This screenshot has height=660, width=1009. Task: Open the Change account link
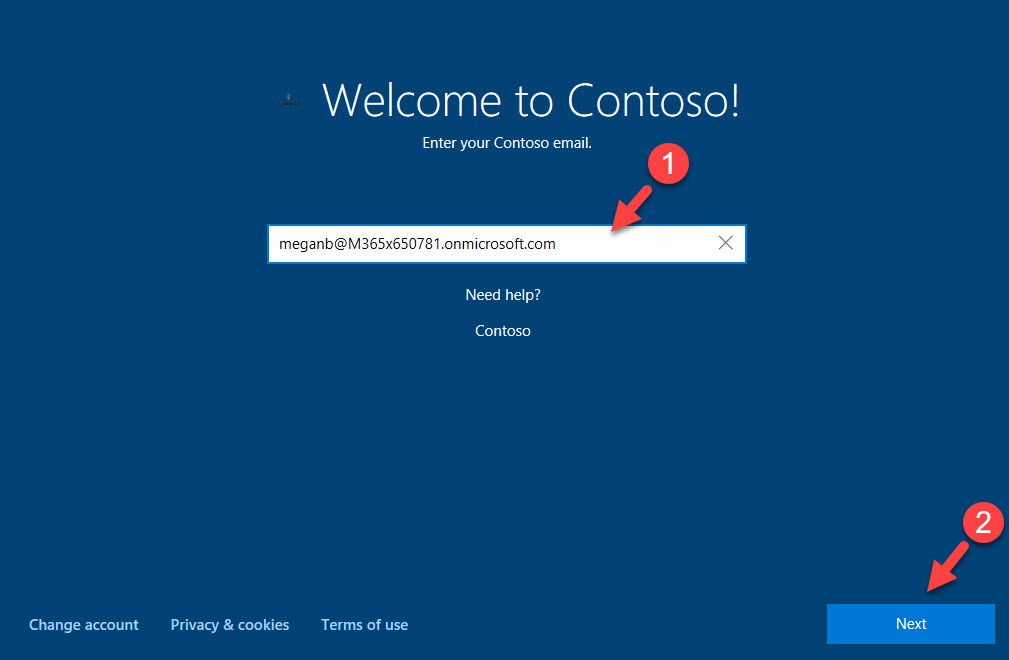click(84, 625)
